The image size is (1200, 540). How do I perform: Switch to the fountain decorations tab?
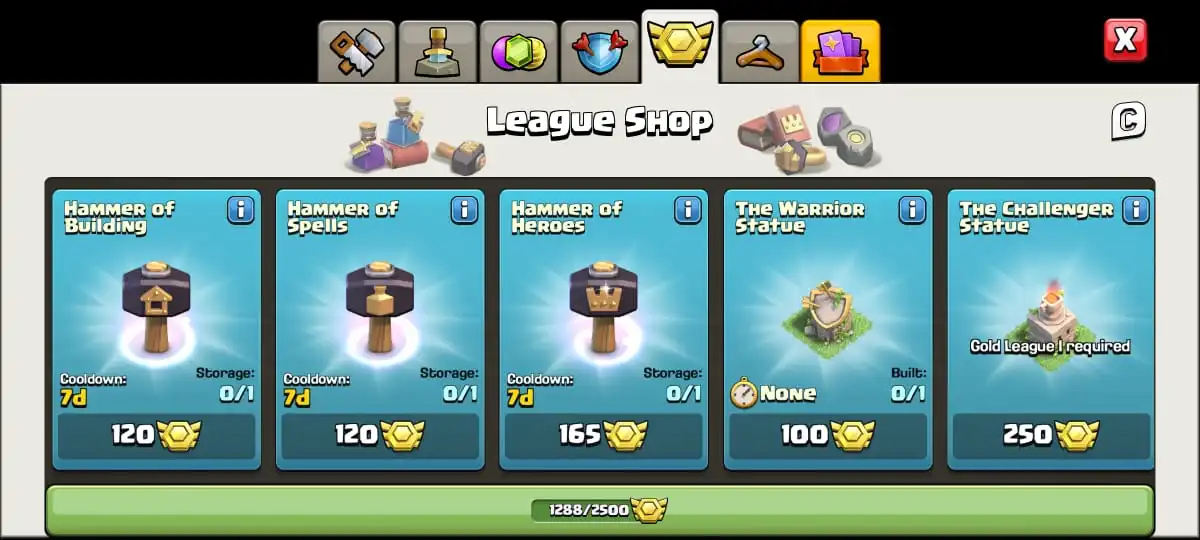(x=438, y=51)
